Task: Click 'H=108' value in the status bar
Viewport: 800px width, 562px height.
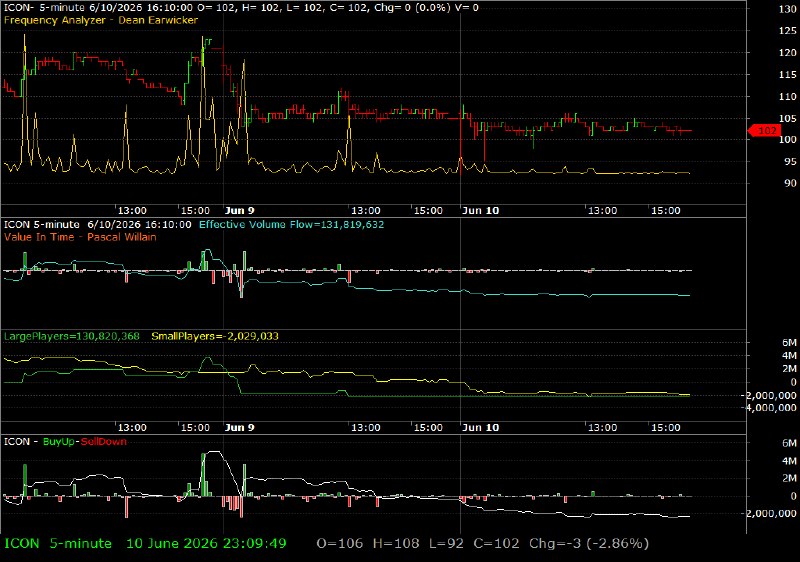Action: click(x=396, y=544)
